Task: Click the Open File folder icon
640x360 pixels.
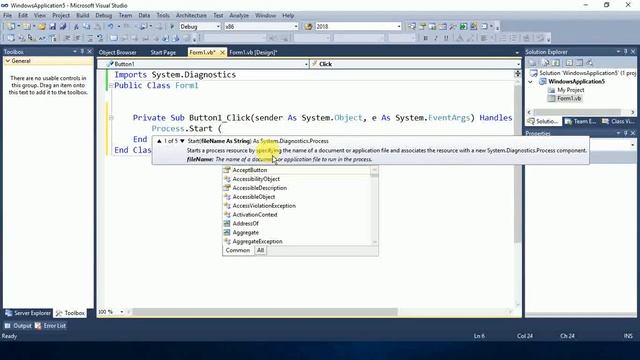Action: 41,27
